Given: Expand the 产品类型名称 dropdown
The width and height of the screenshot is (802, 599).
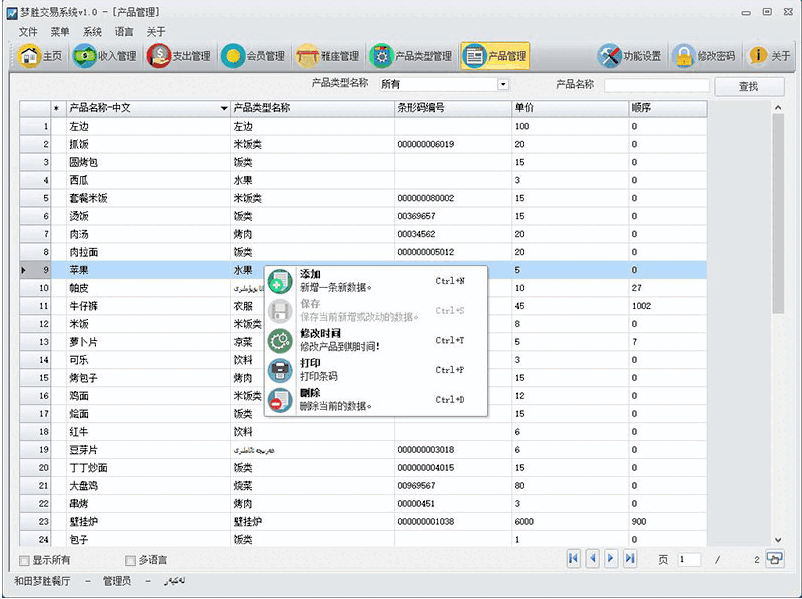Looking at the screenshot, I should tap(503, 85).
